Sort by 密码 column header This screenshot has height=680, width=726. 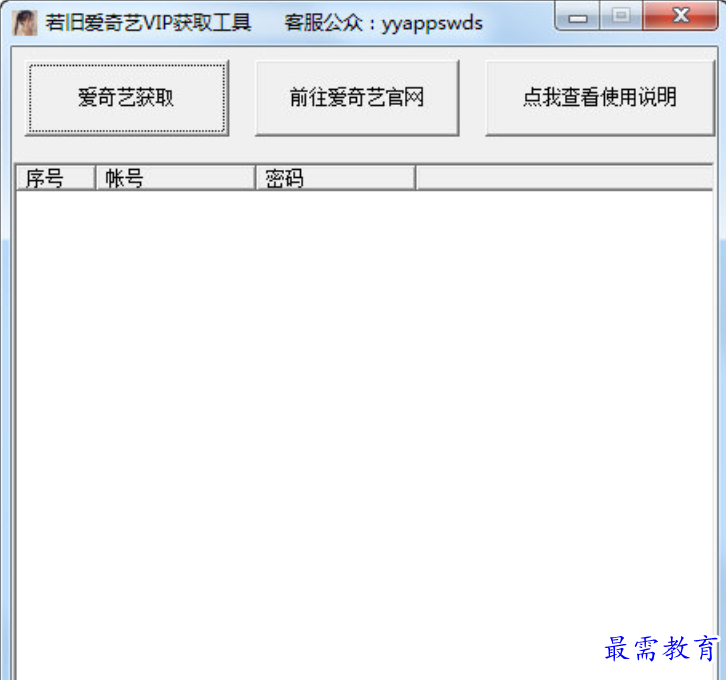(x=335, y=178)
